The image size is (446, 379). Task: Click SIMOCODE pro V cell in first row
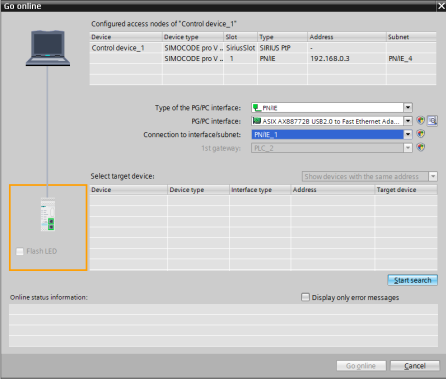pyautogui.click(x=193, y=48)
